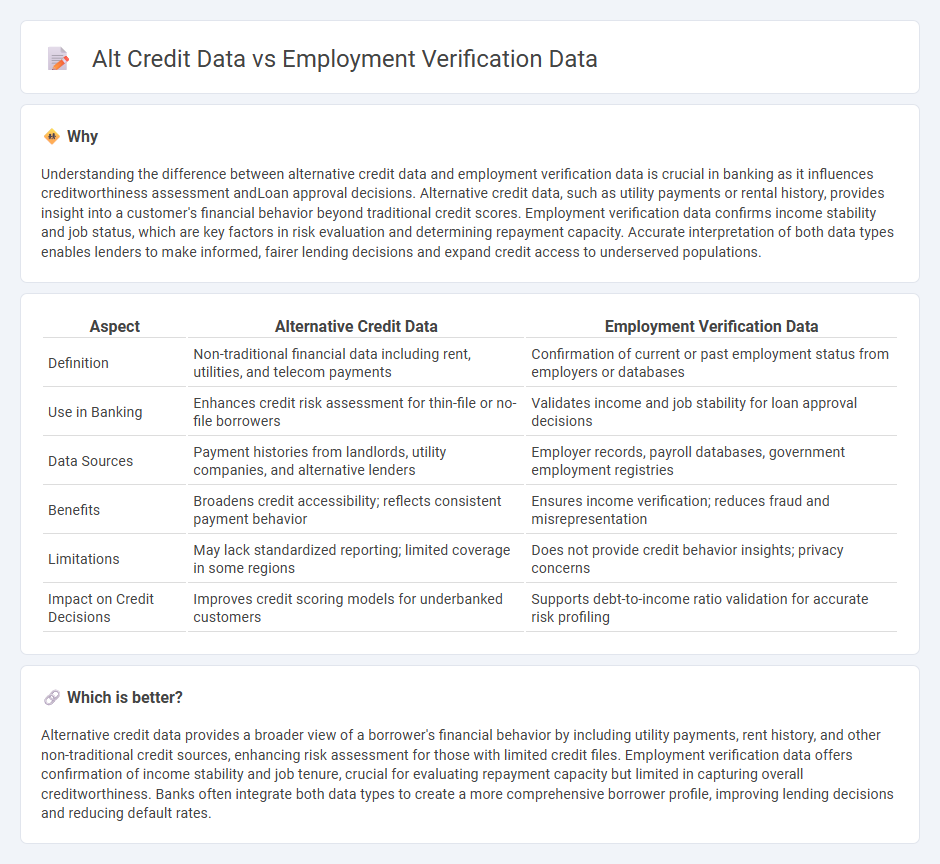This screenshot has width=940, height=864.
Task: Click the chain link icon beside Which is better?
Action: pos(52,697)
